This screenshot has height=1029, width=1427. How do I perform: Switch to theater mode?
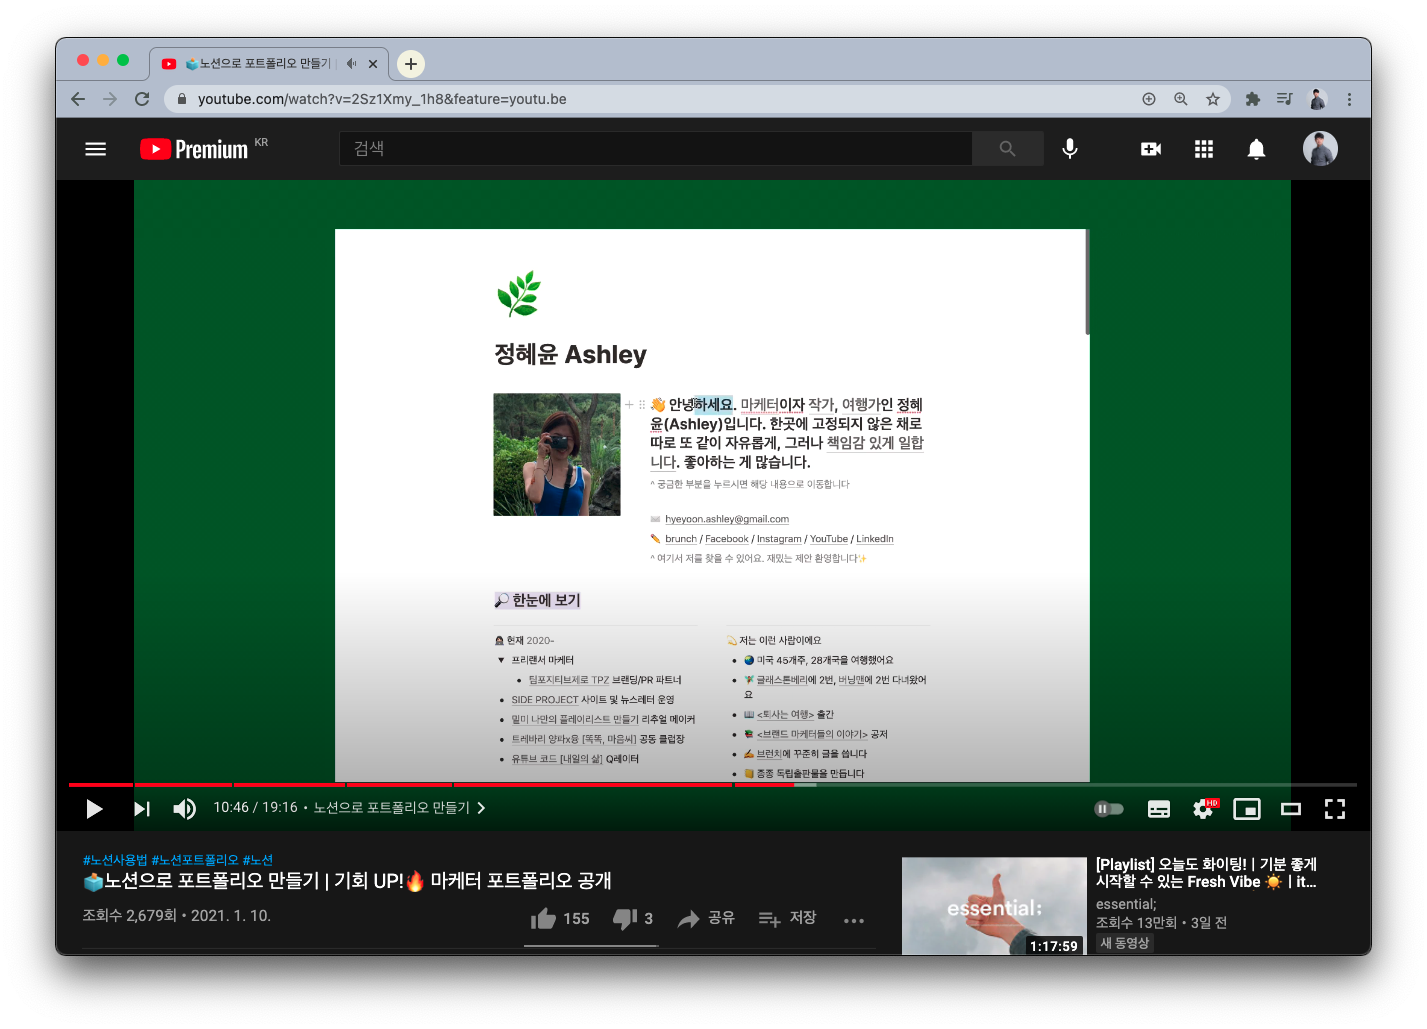tap(1291, 809)
